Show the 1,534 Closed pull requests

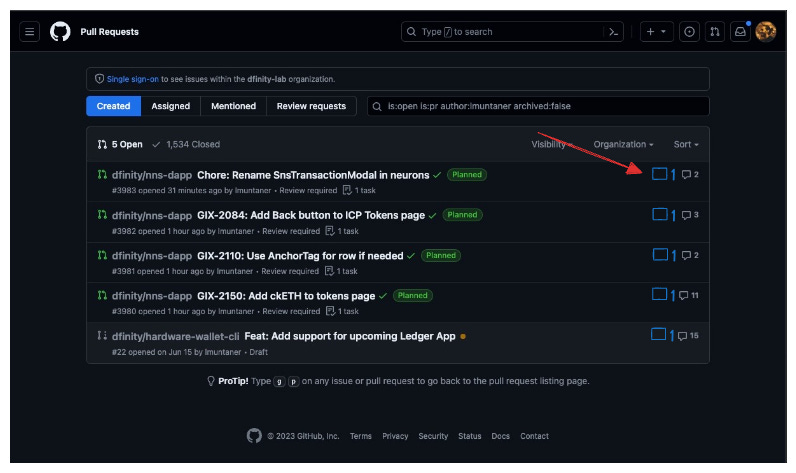186,144
